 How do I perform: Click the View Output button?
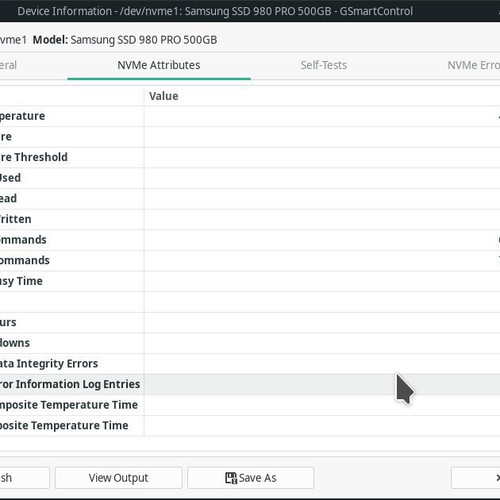[118, 478]
